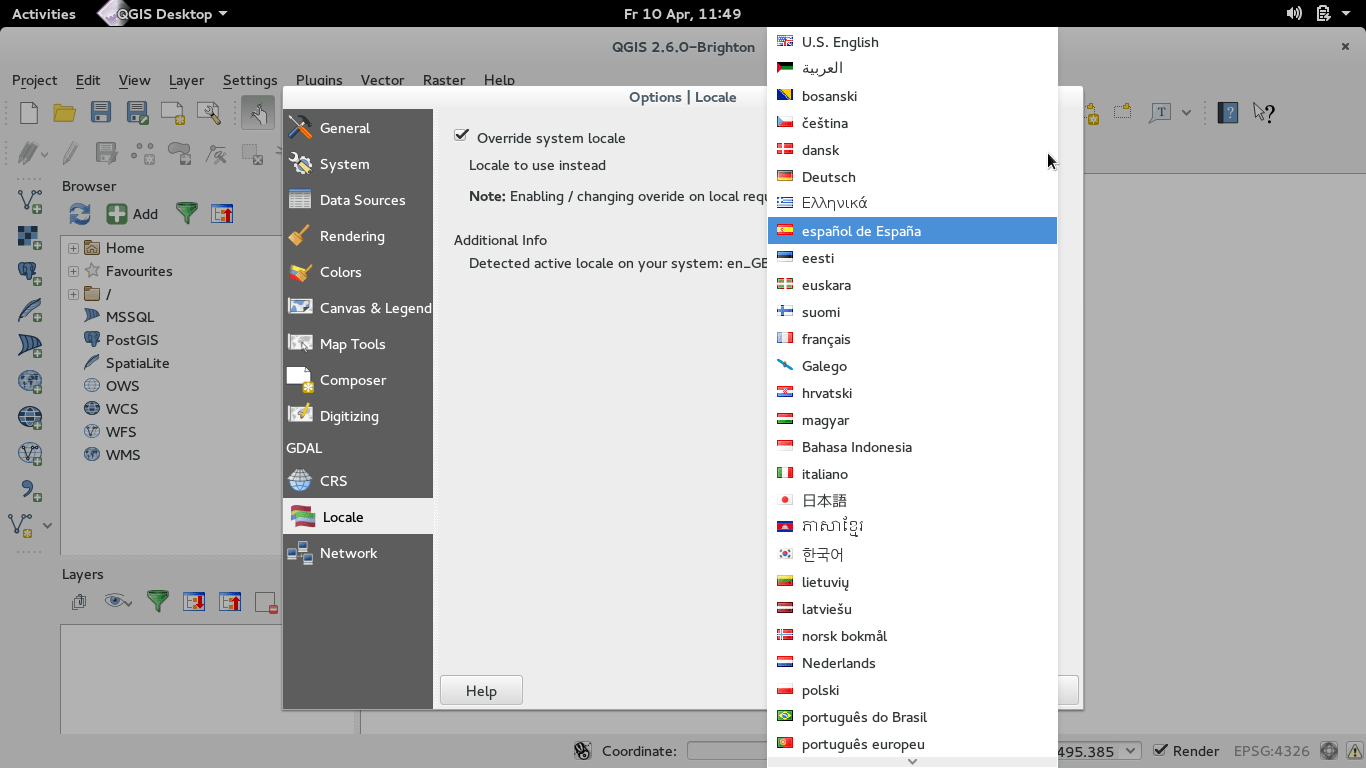This screenshot has width=1366, height=768.
Task: Open the Settings menu
Action: point(250,80)
